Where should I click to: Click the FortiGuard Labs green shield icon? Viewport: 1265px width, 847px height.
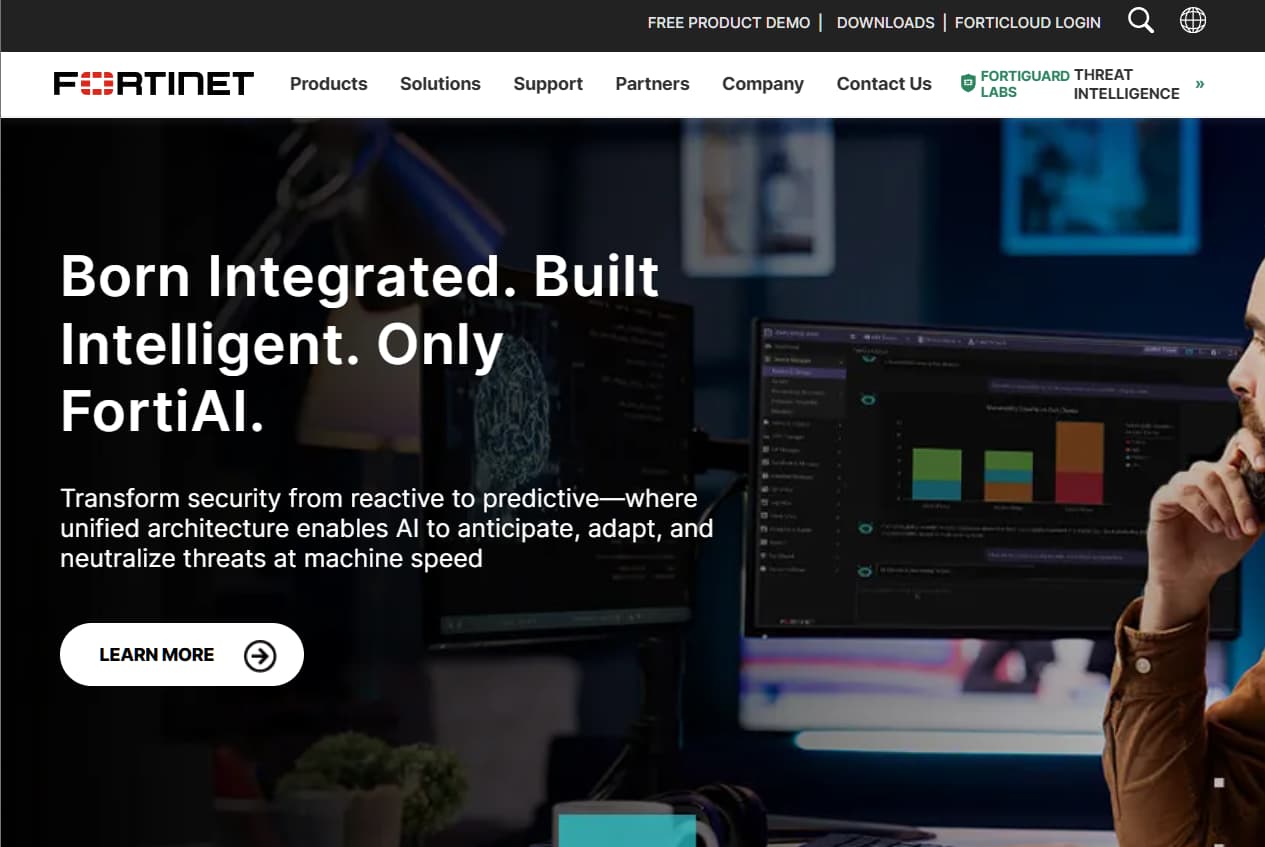[x=967, y=84]
